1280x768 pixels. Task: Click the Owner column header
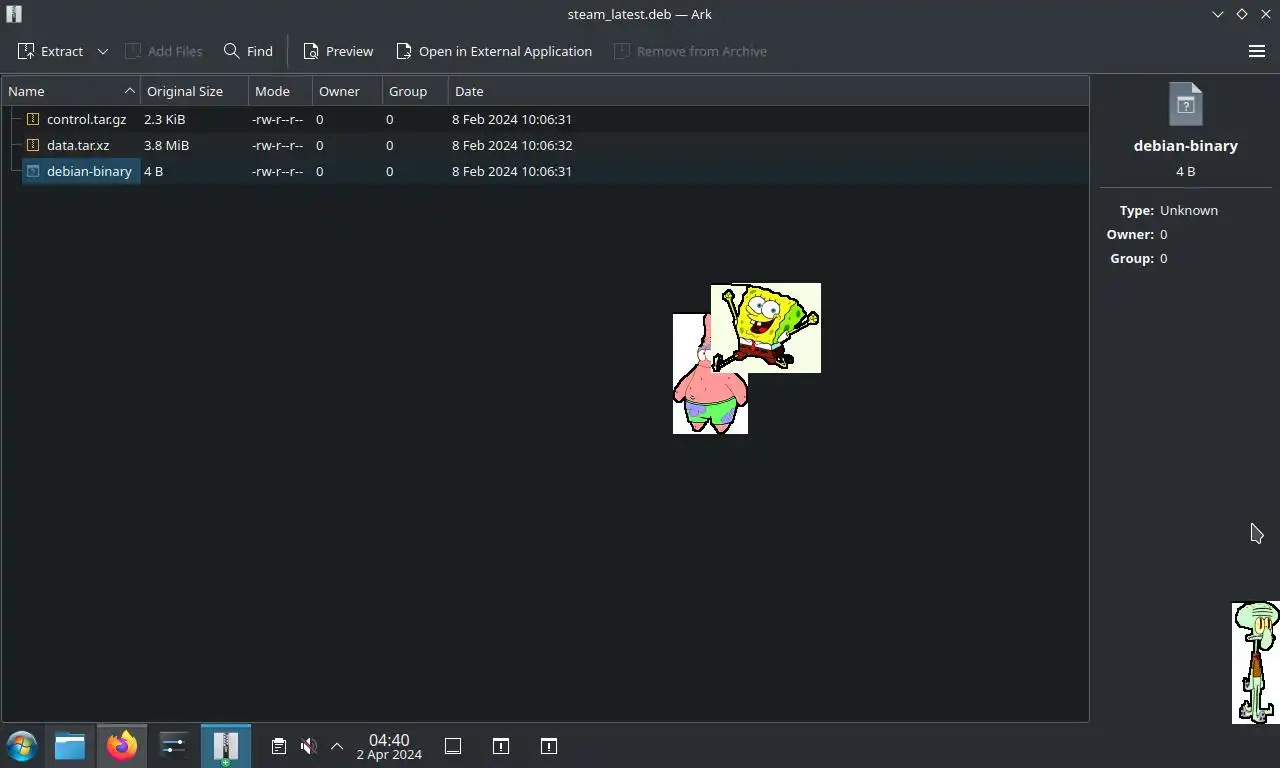347,91
